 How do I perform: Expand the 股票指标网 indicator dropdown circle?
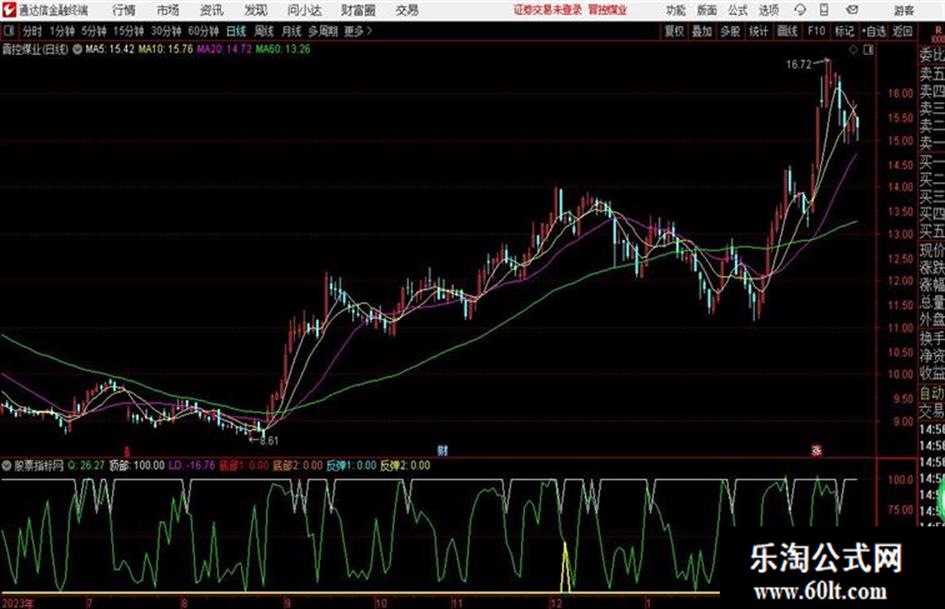(7, 465)
